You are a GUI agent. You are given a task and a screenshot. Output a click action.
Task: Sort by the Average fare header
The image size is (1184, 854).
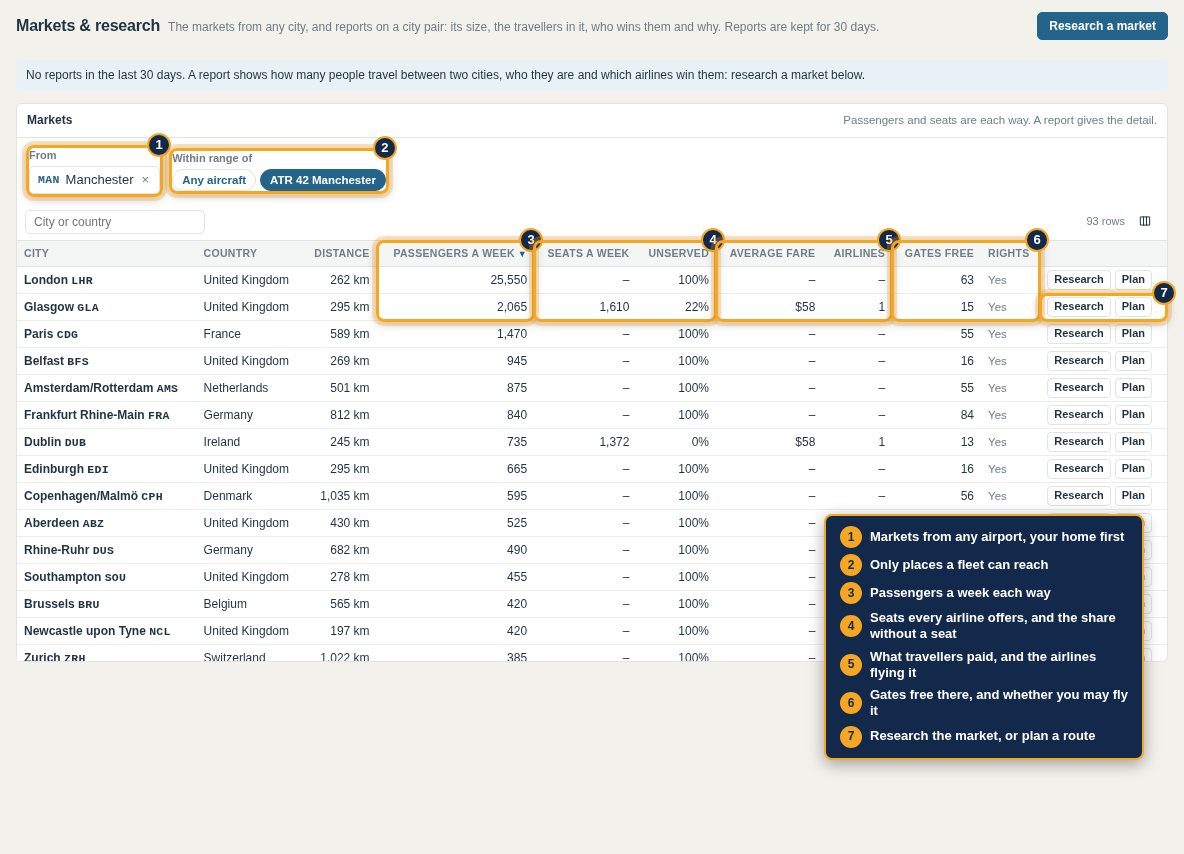pos(772,254)
